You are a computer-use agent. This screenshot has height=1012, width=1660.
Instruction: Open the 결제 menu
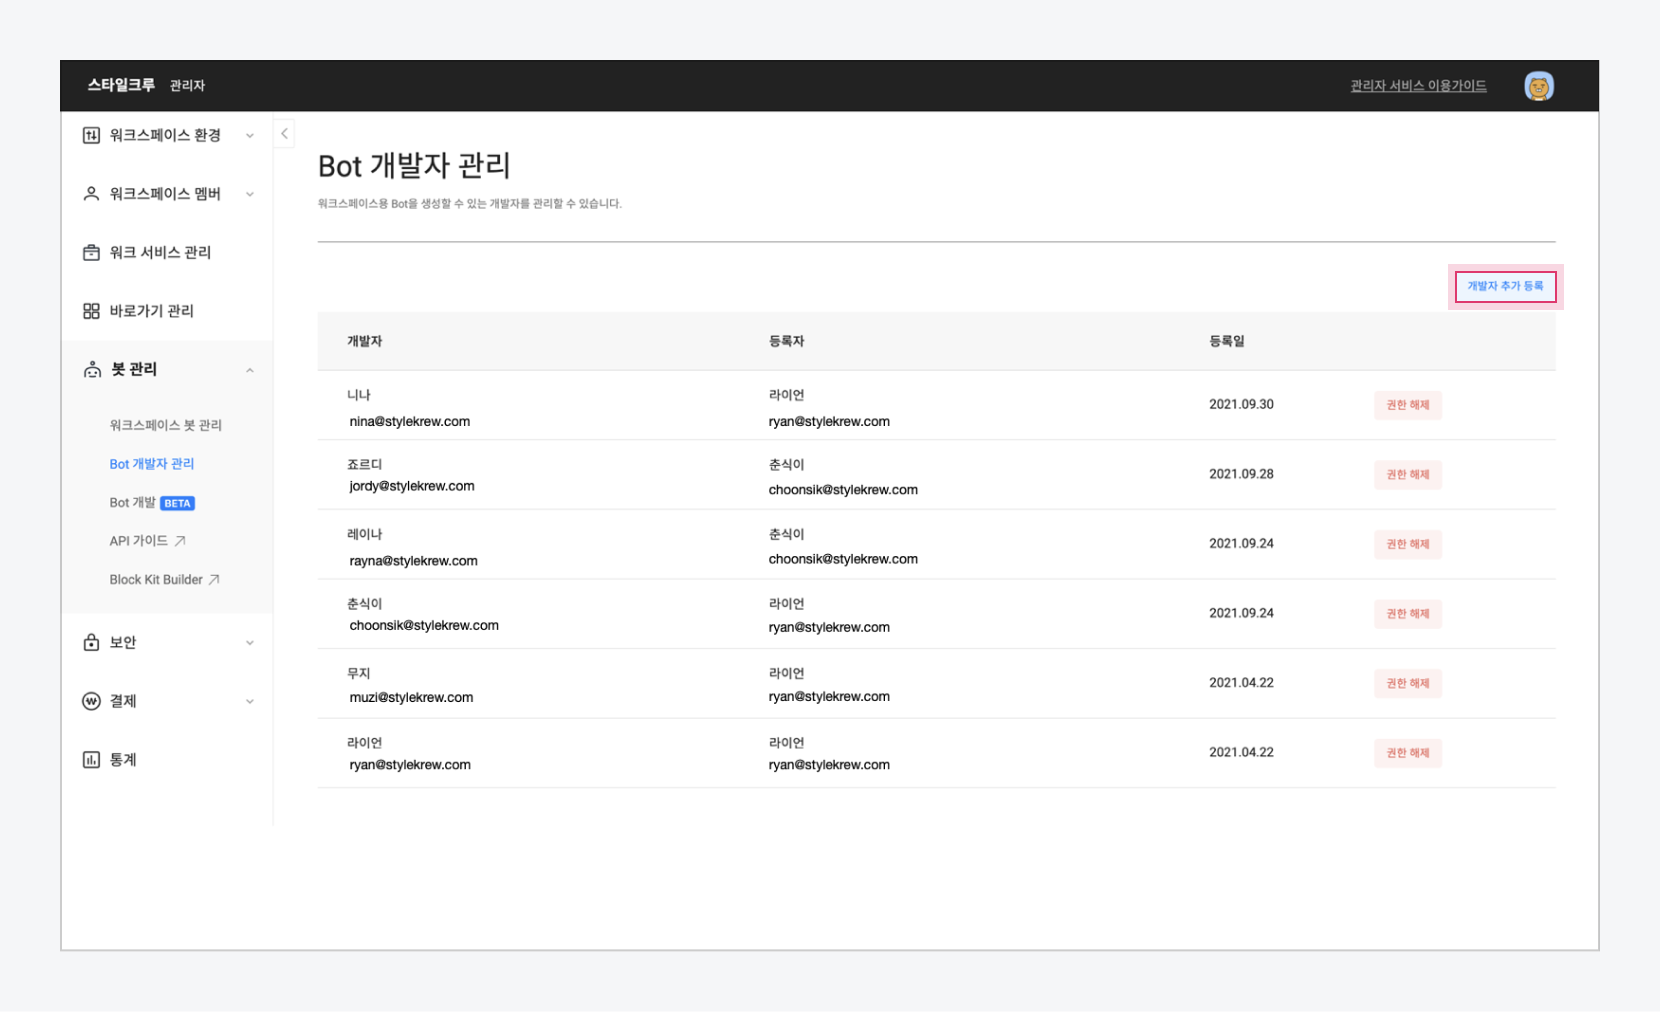click(123, 701)
